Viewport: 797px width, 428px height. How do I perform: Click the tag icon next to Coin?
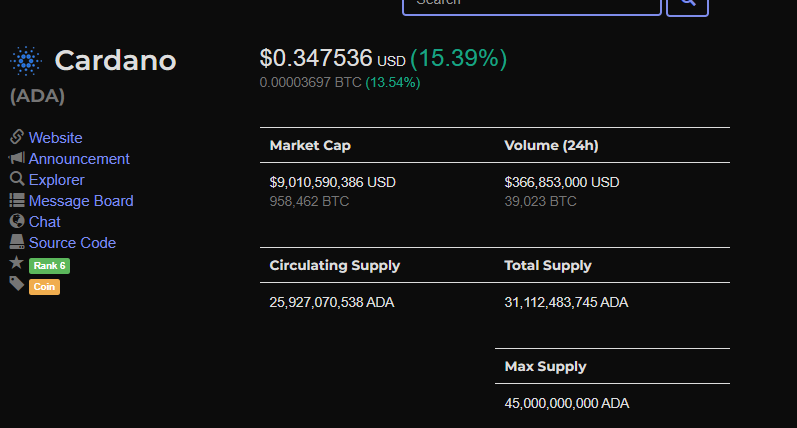click(17, 284)
